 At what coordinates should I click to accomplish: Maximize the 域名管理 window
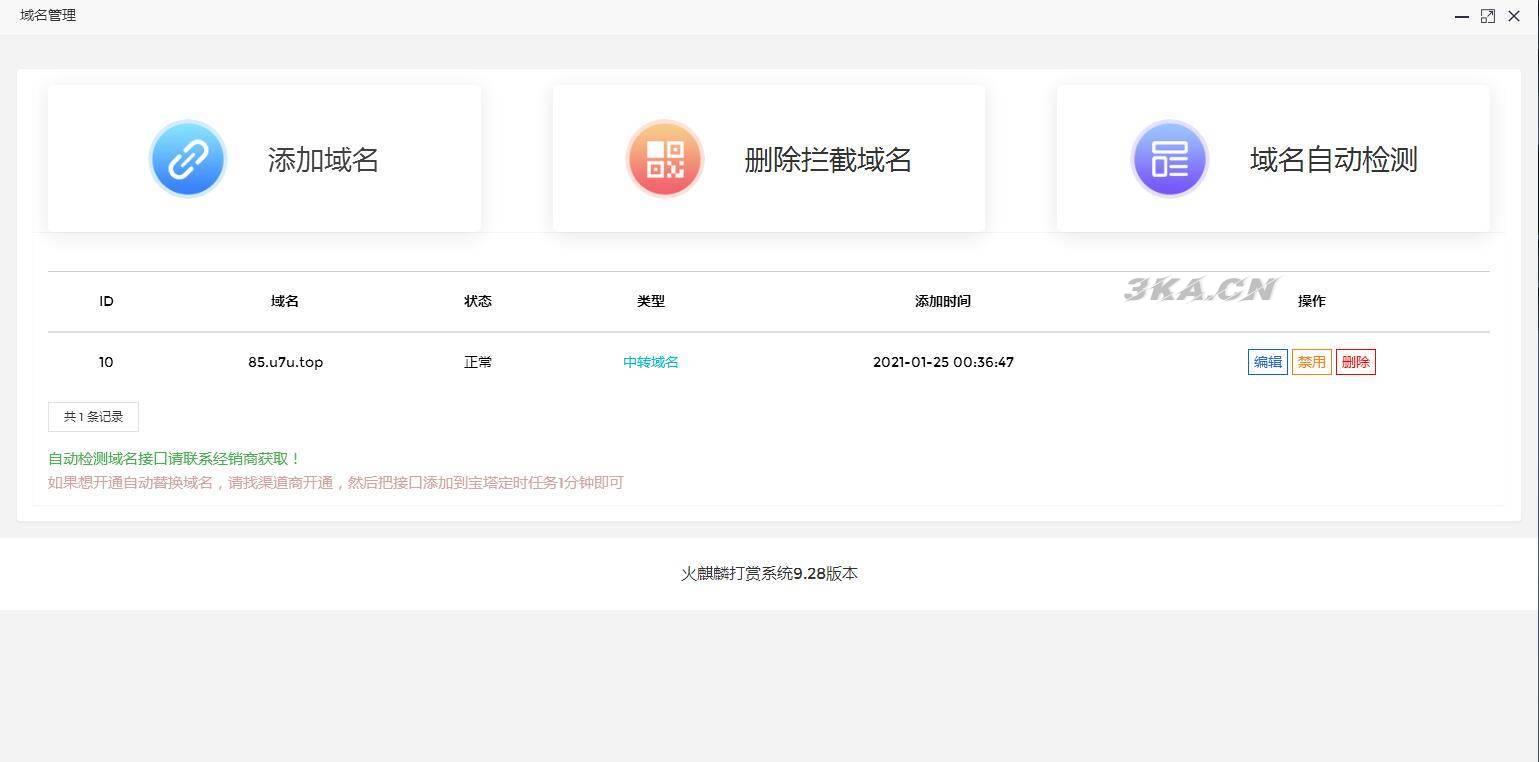click(x=1488, y=16)
